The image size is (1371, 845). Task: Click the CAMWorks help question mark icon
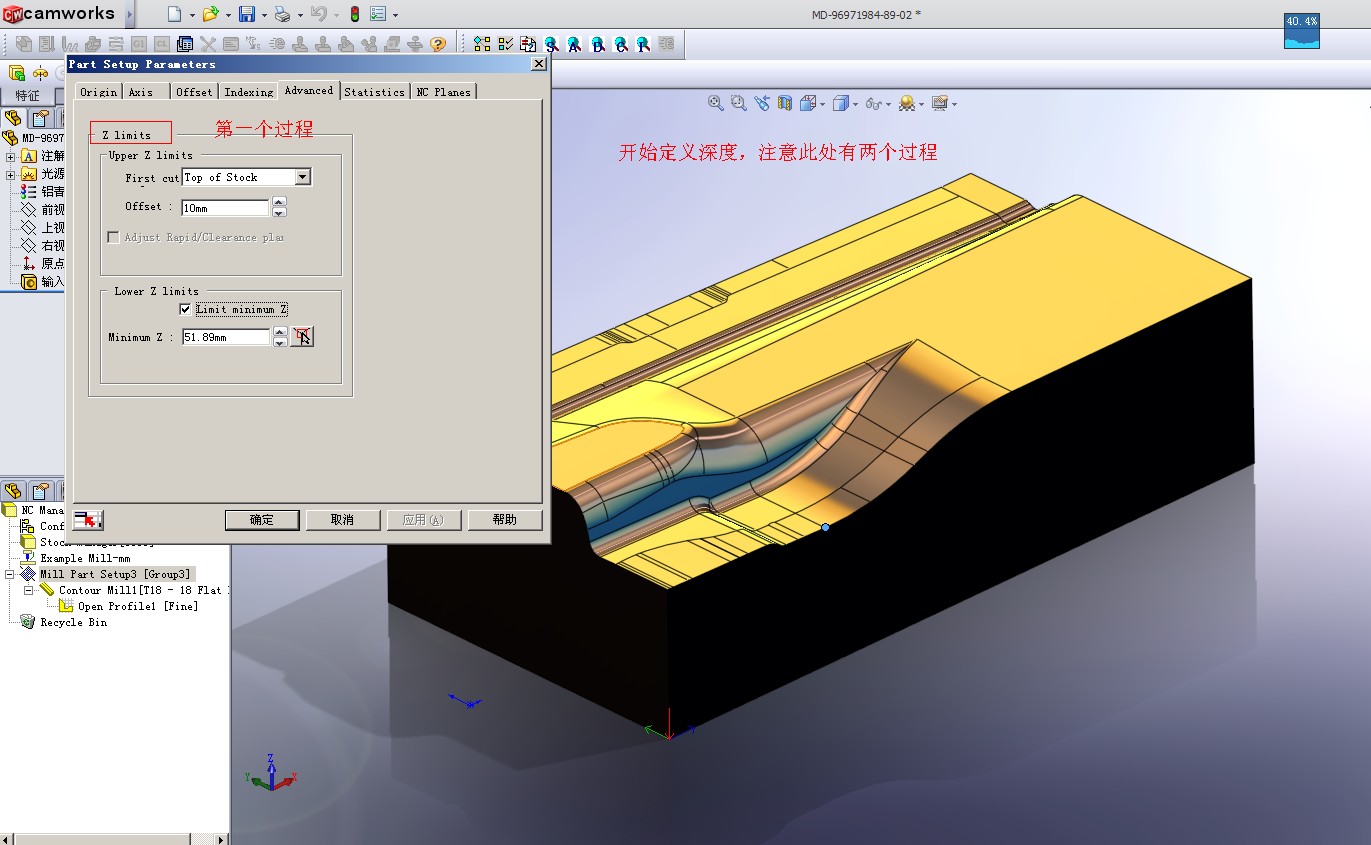tap(437, 44)
